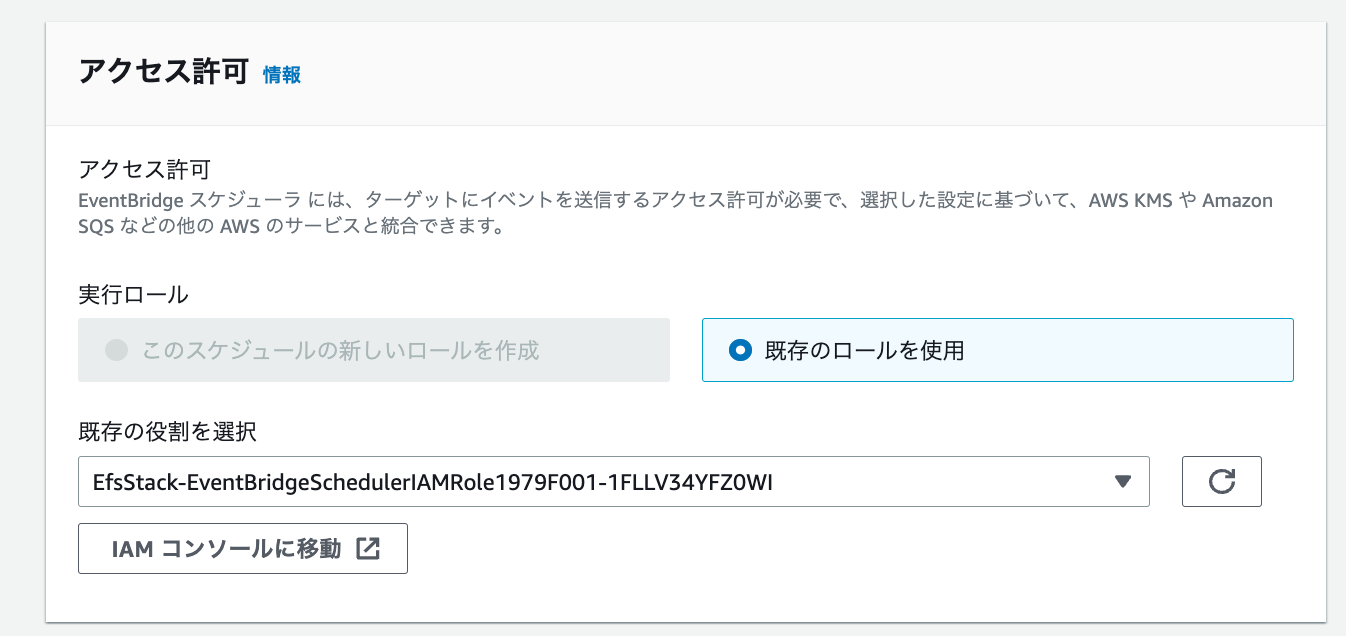Navigate to IAM console via button
The image size is (1346, 636).
[242, 548]
